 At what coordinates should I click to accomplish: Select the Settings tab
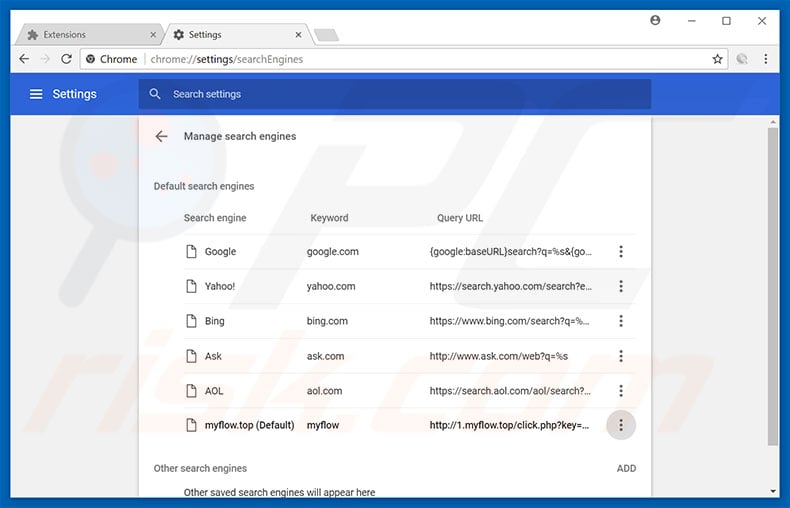click(x=237, y=35)
